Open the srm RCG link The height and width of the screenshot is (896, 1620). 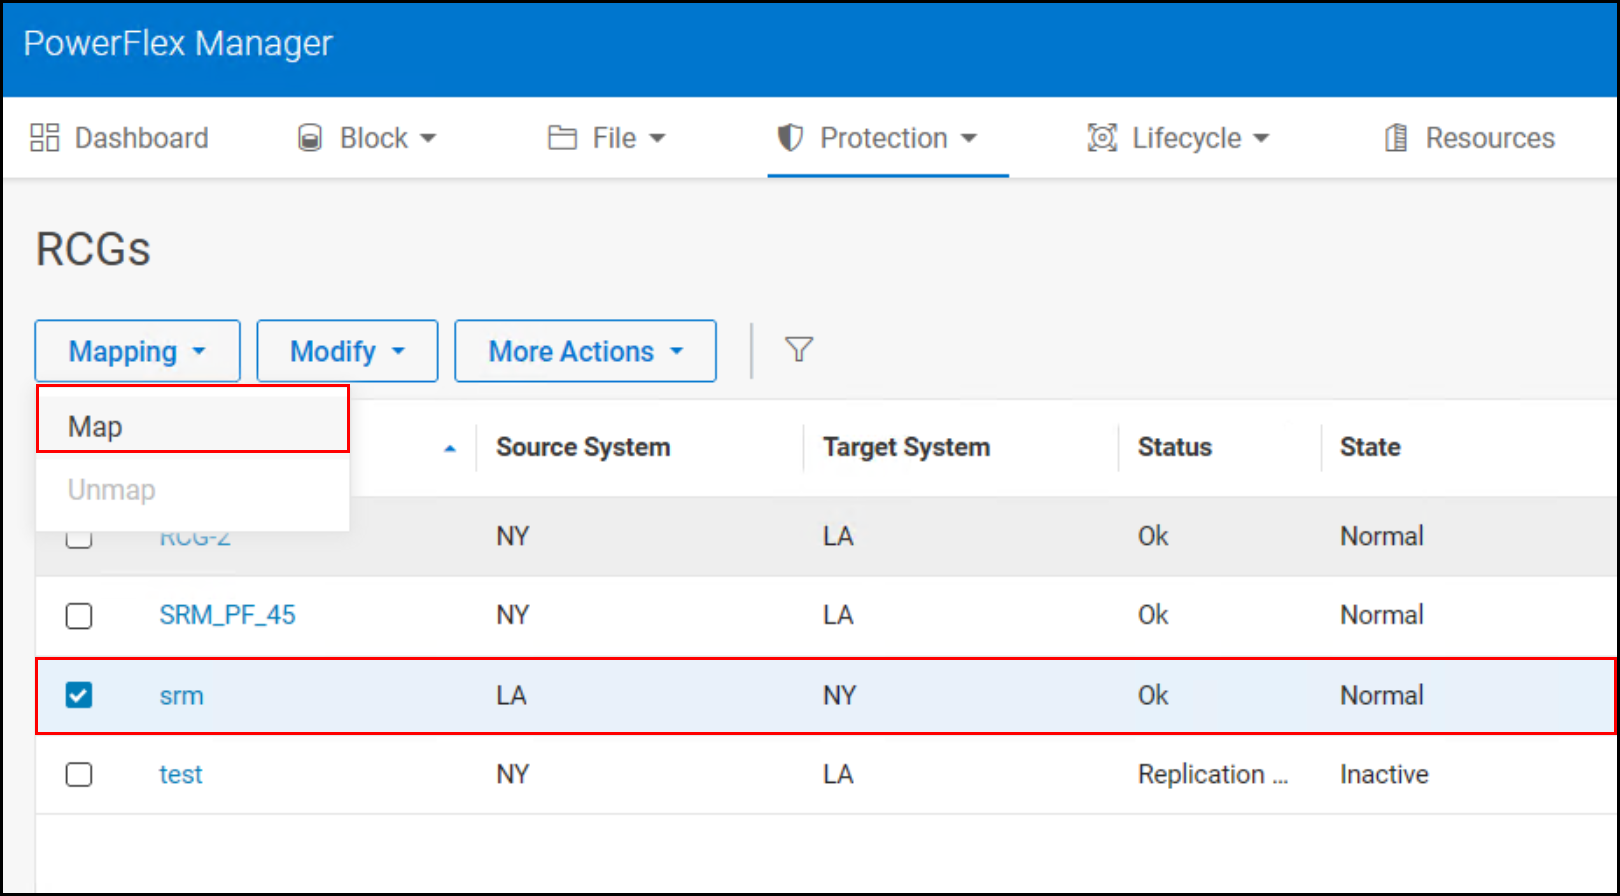pos(181,695)
